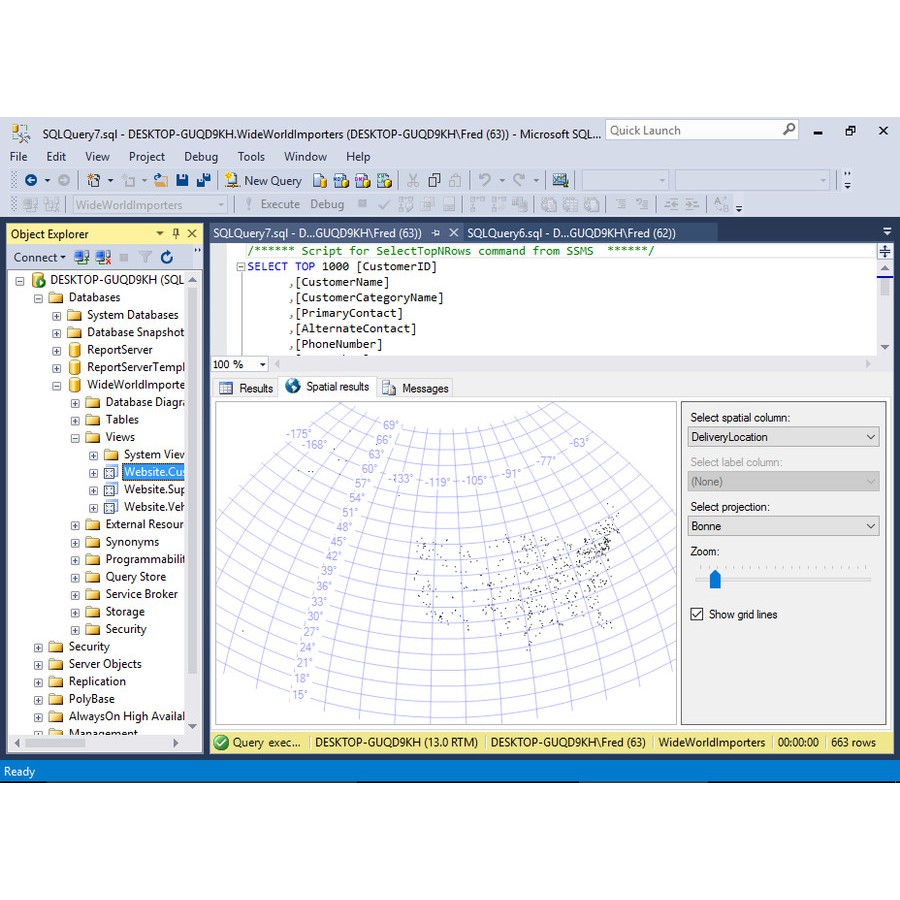Collapse the Views folder node
The width and height of the screenshot is (900, 900).
tap(75, 438)
